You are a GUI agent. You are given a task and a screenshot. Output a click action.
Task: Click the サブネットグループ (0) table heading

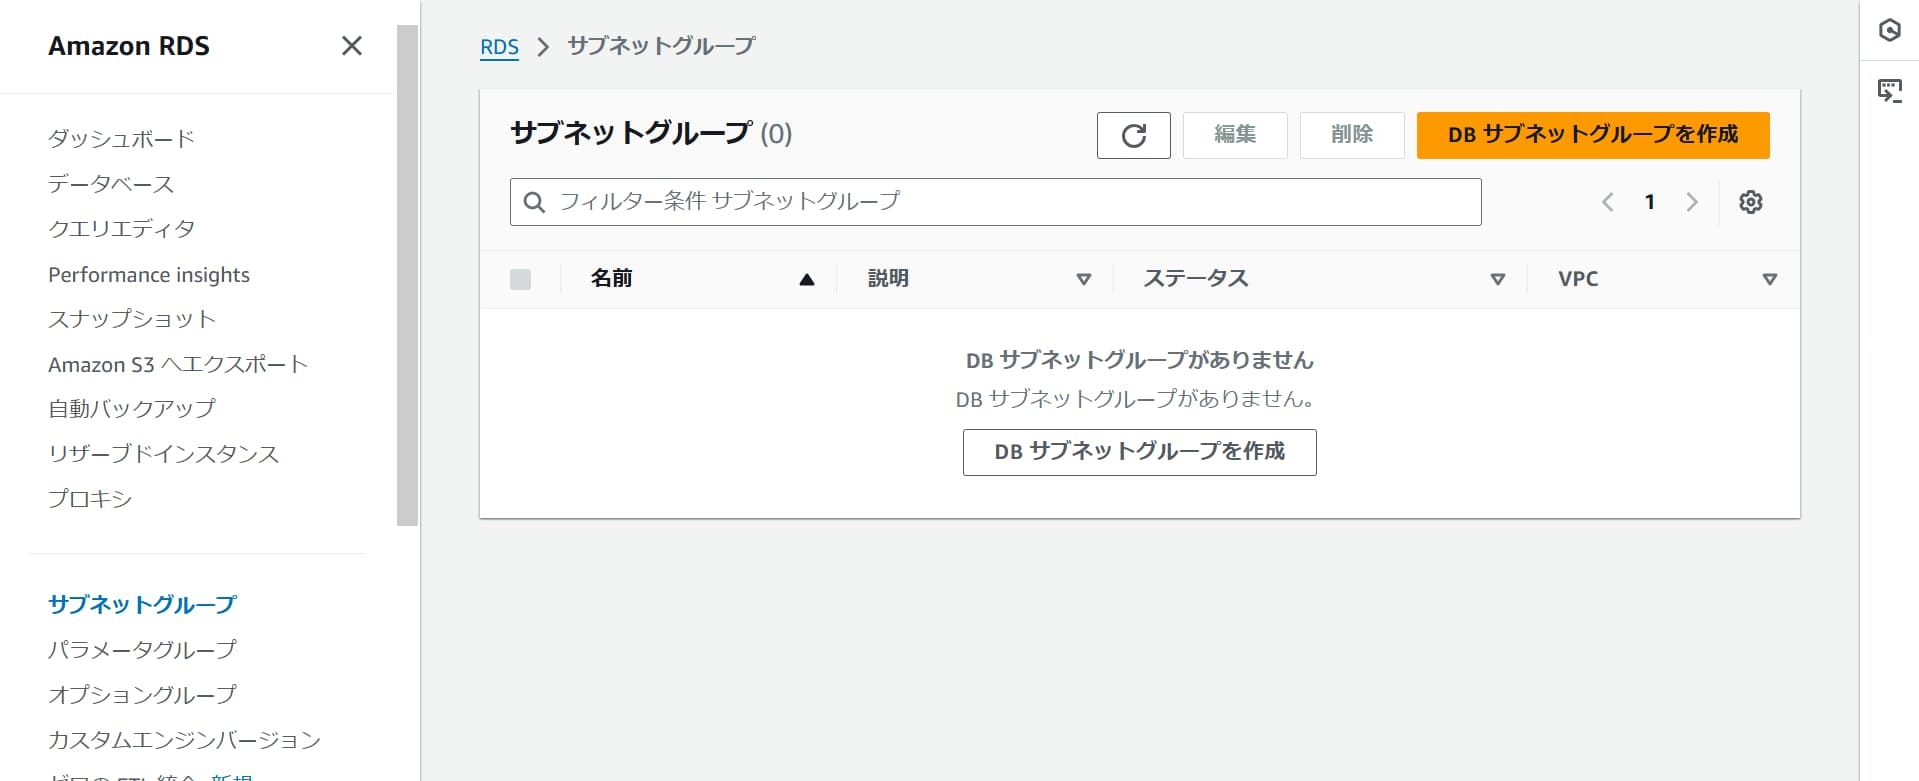pos(651,134)
